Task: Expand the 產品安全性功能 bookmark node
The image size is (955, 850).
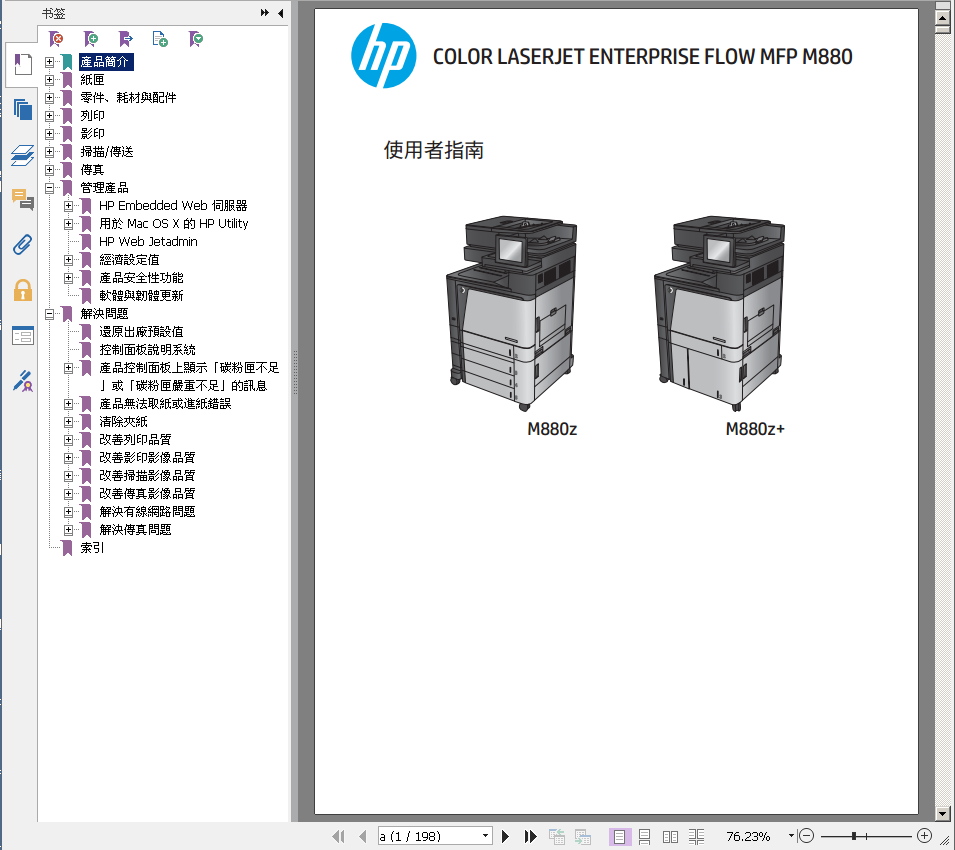Action: click(68, 278)
